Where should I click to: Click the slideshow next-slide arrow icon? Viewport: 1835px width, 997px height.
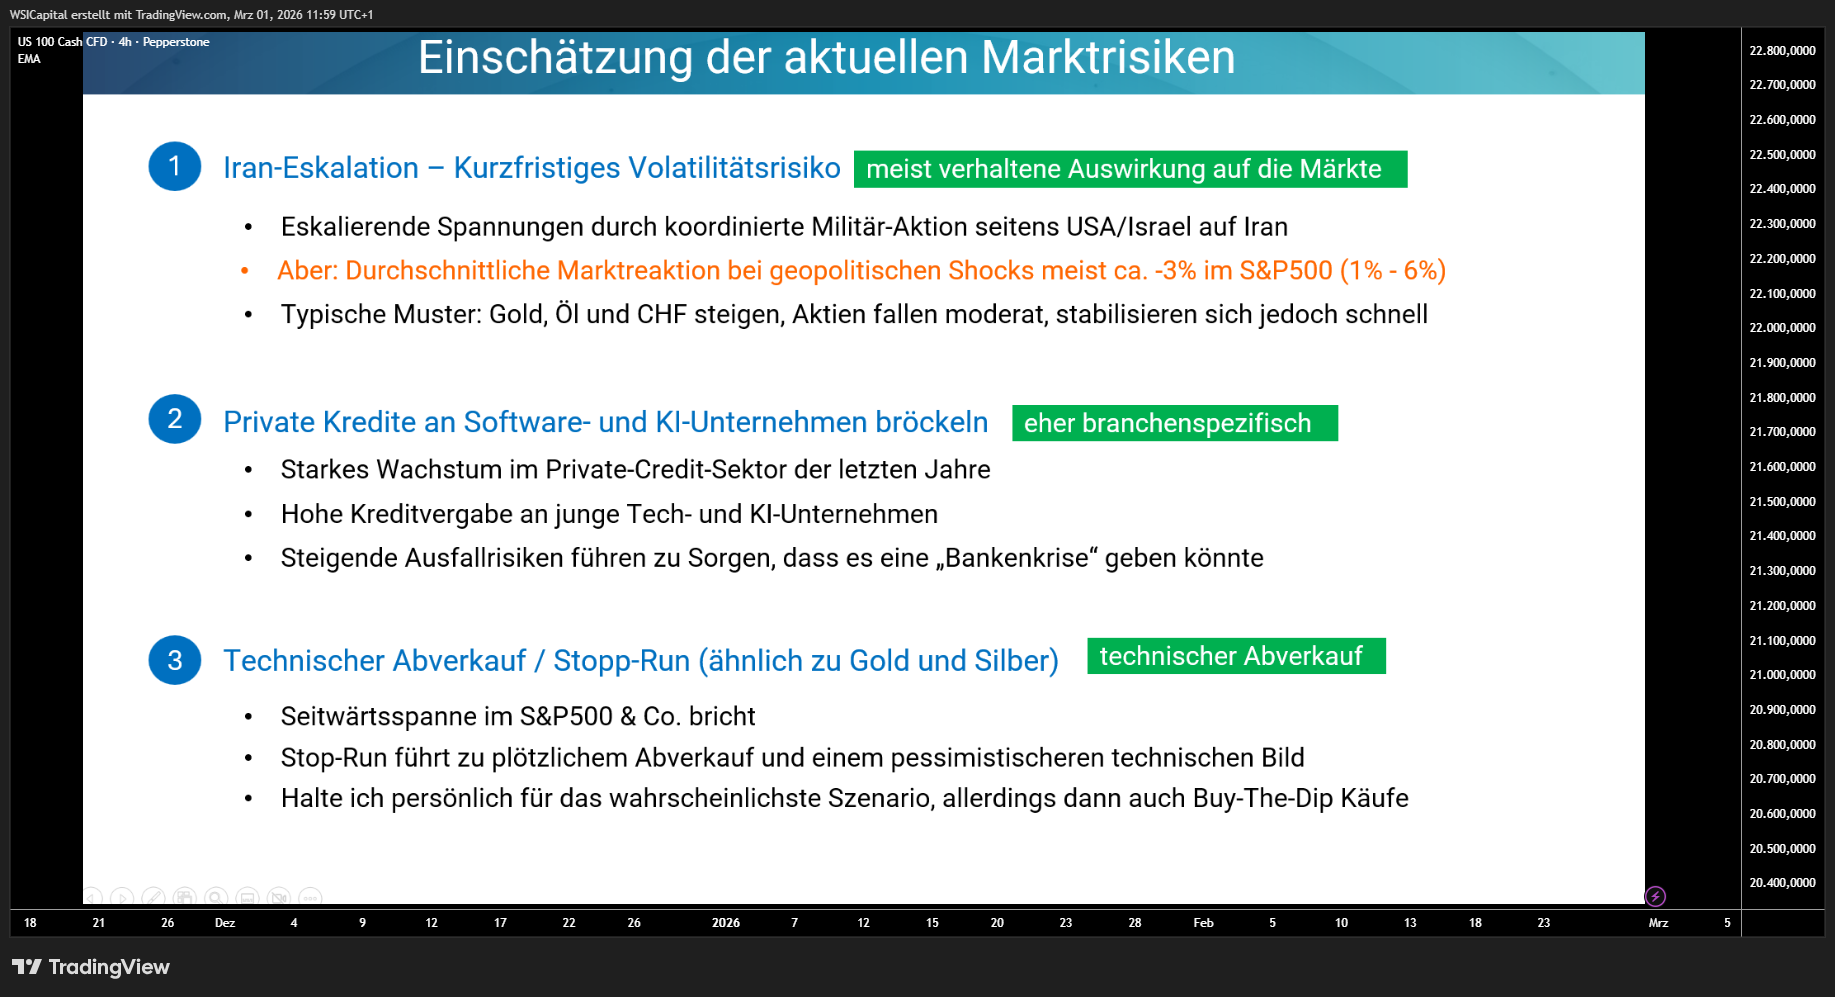(123, 898)
